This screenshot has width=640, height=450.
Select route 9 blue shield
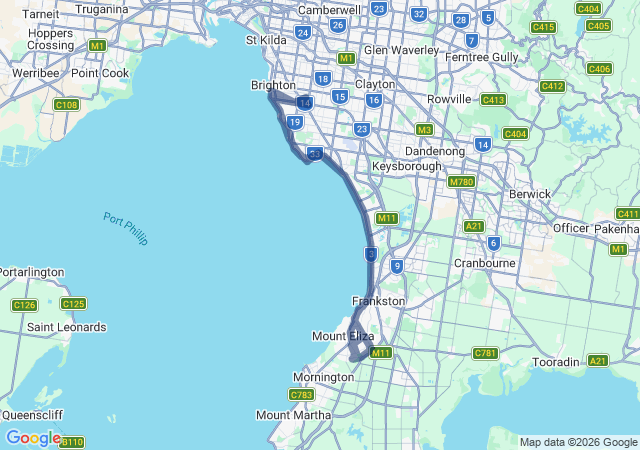(x=397, y=266)
